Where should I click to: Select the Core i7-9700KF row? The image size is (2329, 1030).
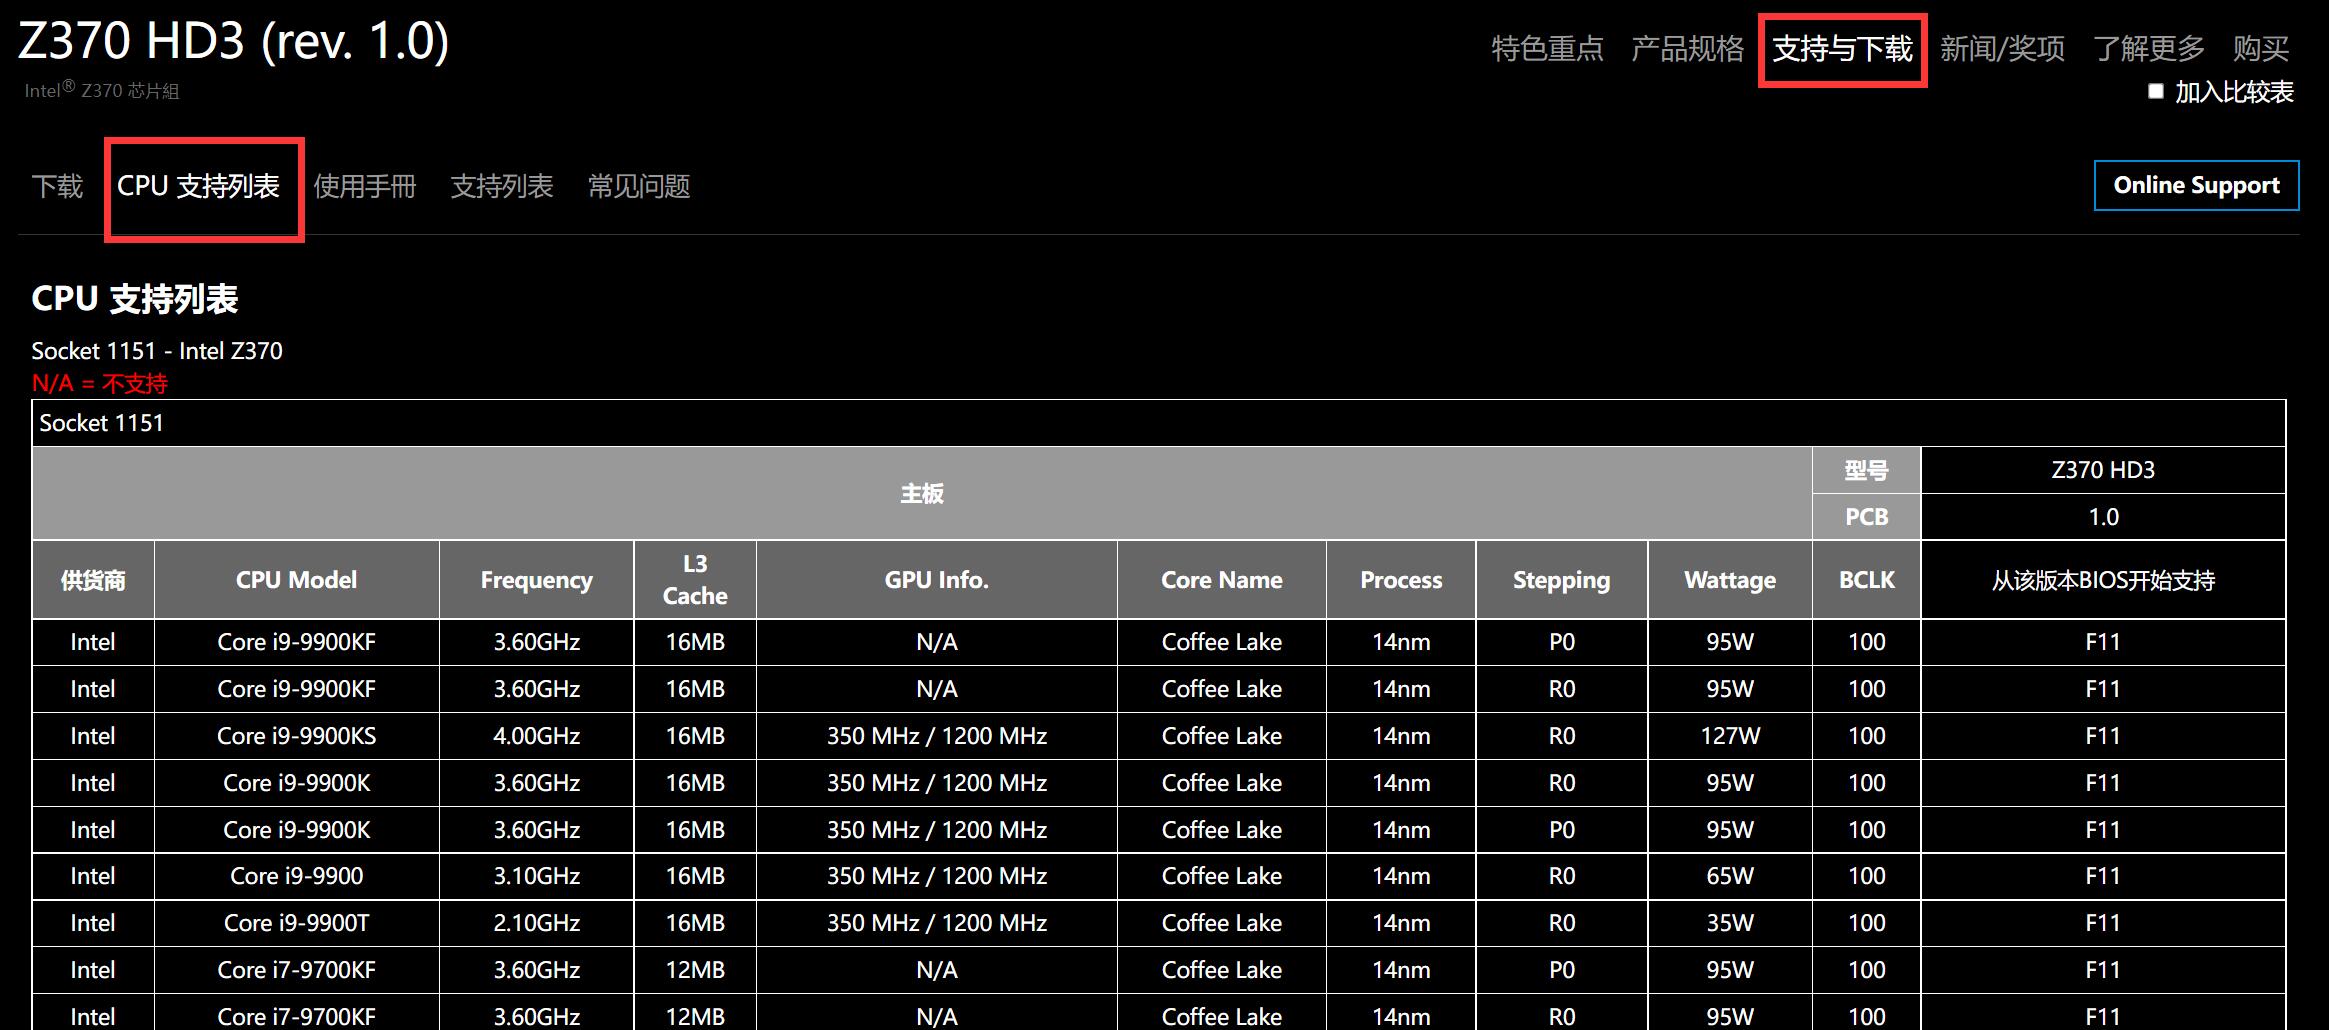296,969
